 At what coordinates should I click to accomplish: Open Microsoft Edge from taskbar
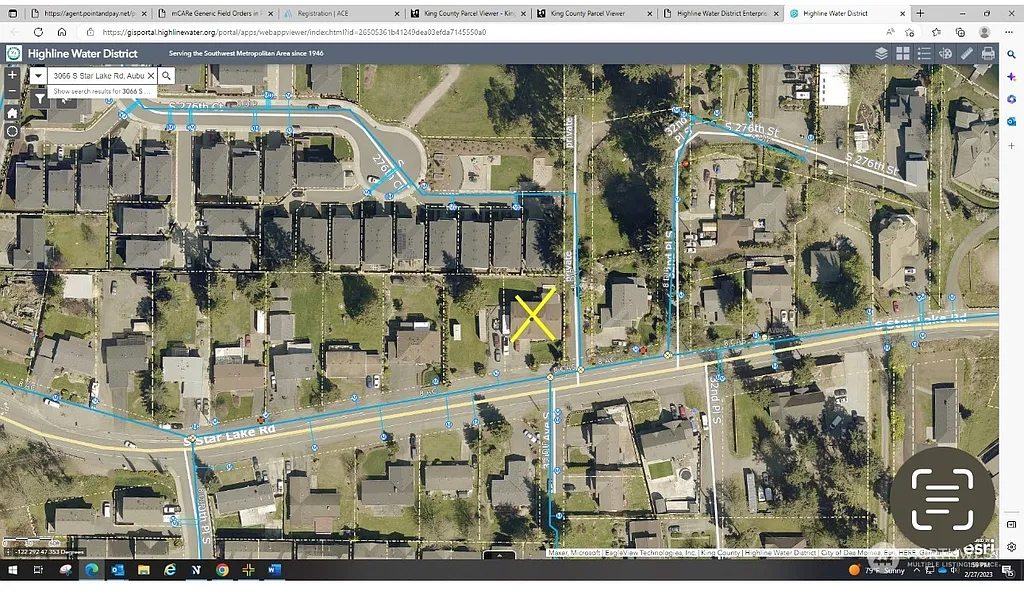91,570
